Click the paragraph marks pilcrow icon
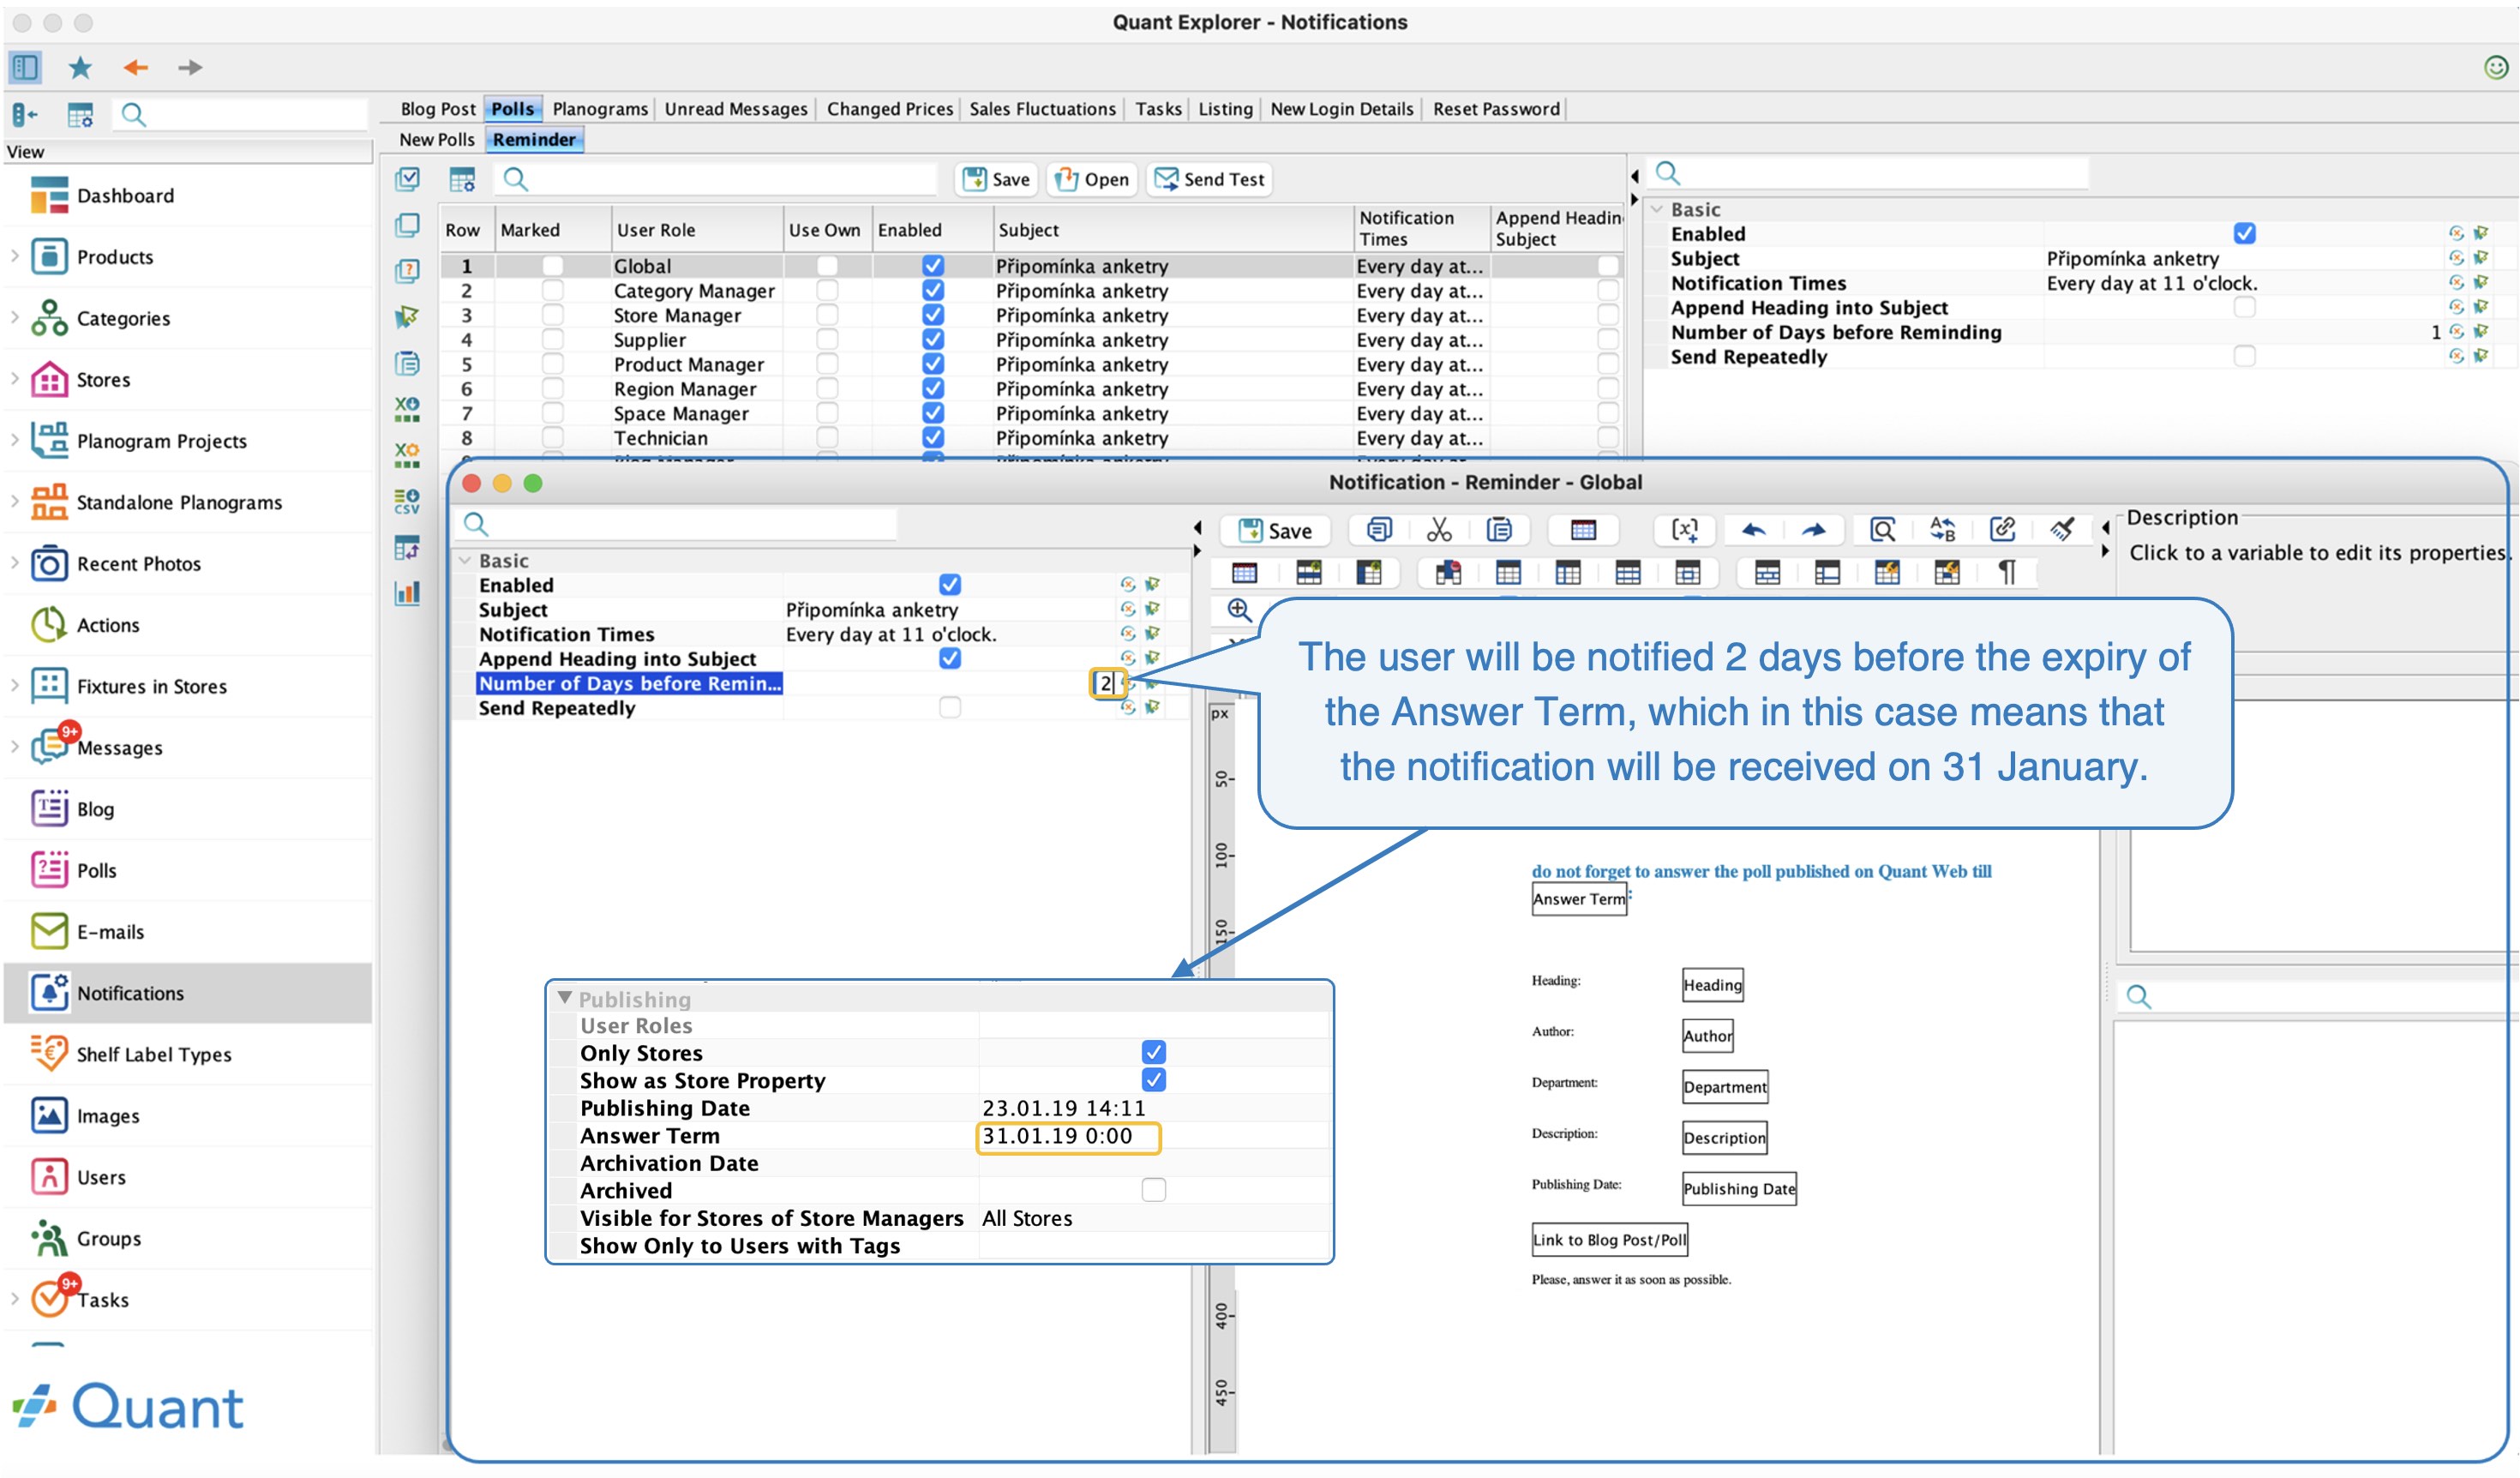Screen dimensions: 2520x1478 click(x=2006, y=572)
